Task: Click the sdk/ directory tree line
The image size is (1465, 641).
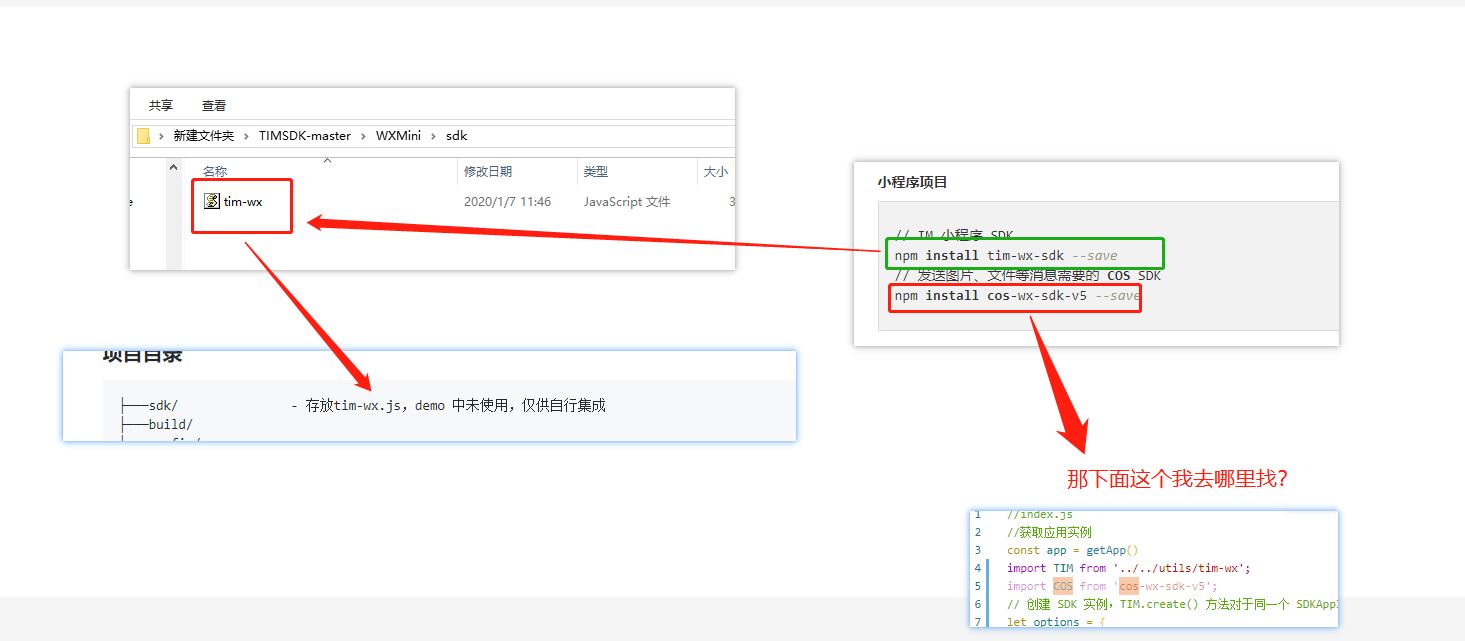Action: (149, 405)
